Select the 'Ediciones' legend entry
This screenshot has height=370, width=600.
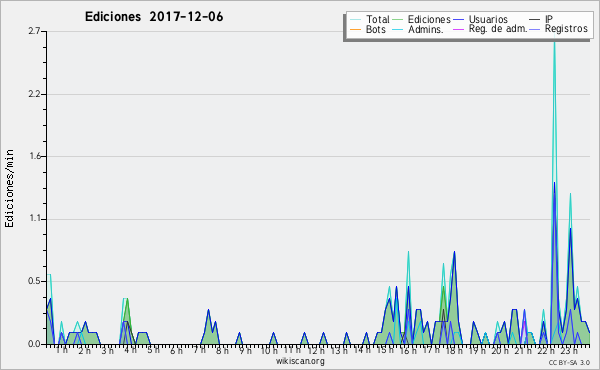click(x=422, y=19)
